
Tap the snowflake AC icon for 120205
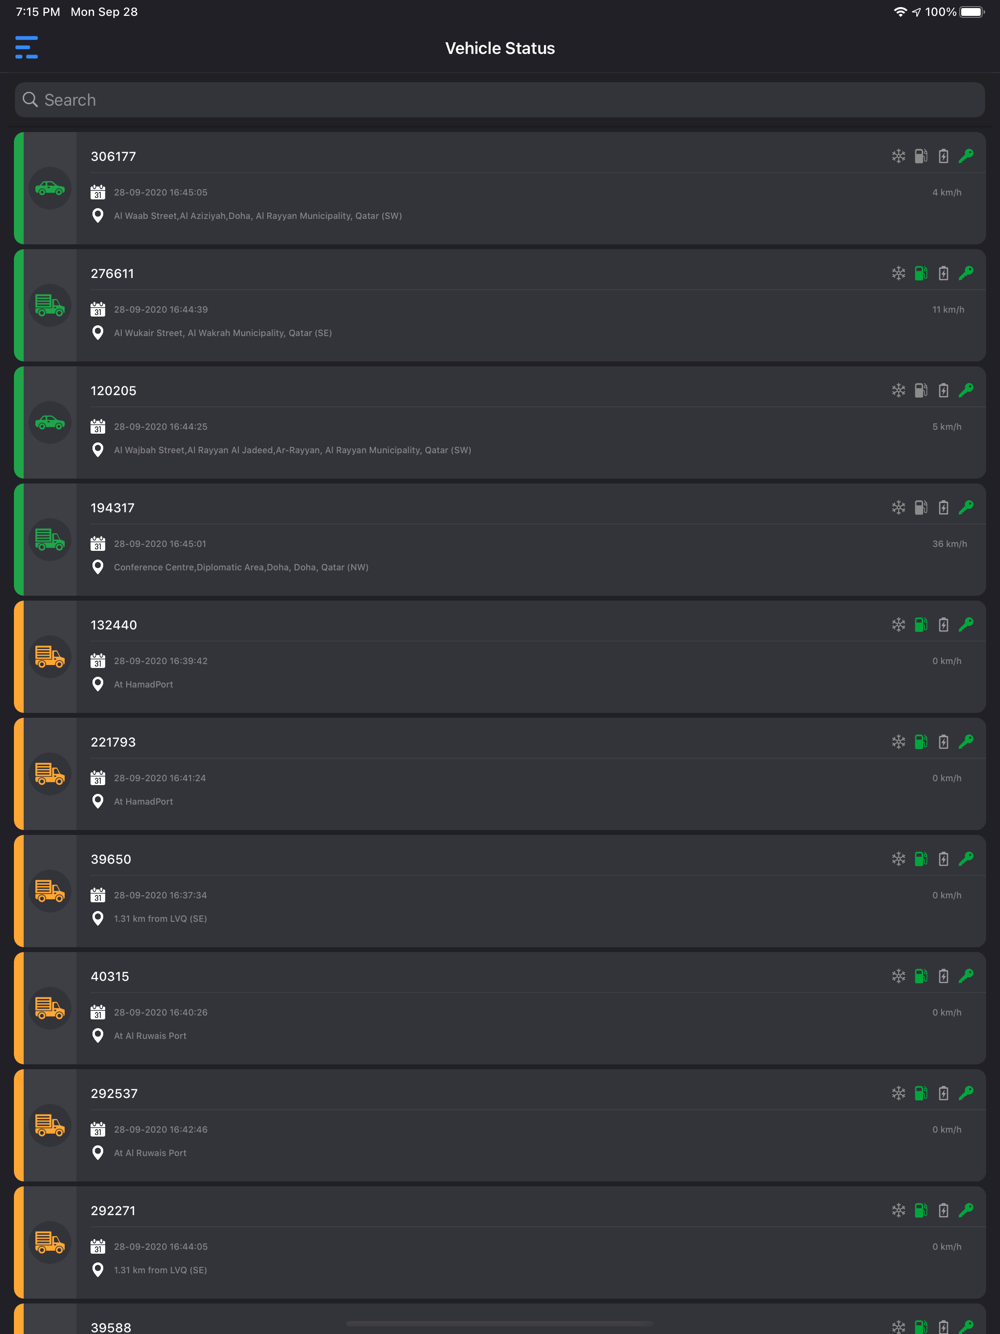click(898, 390)
